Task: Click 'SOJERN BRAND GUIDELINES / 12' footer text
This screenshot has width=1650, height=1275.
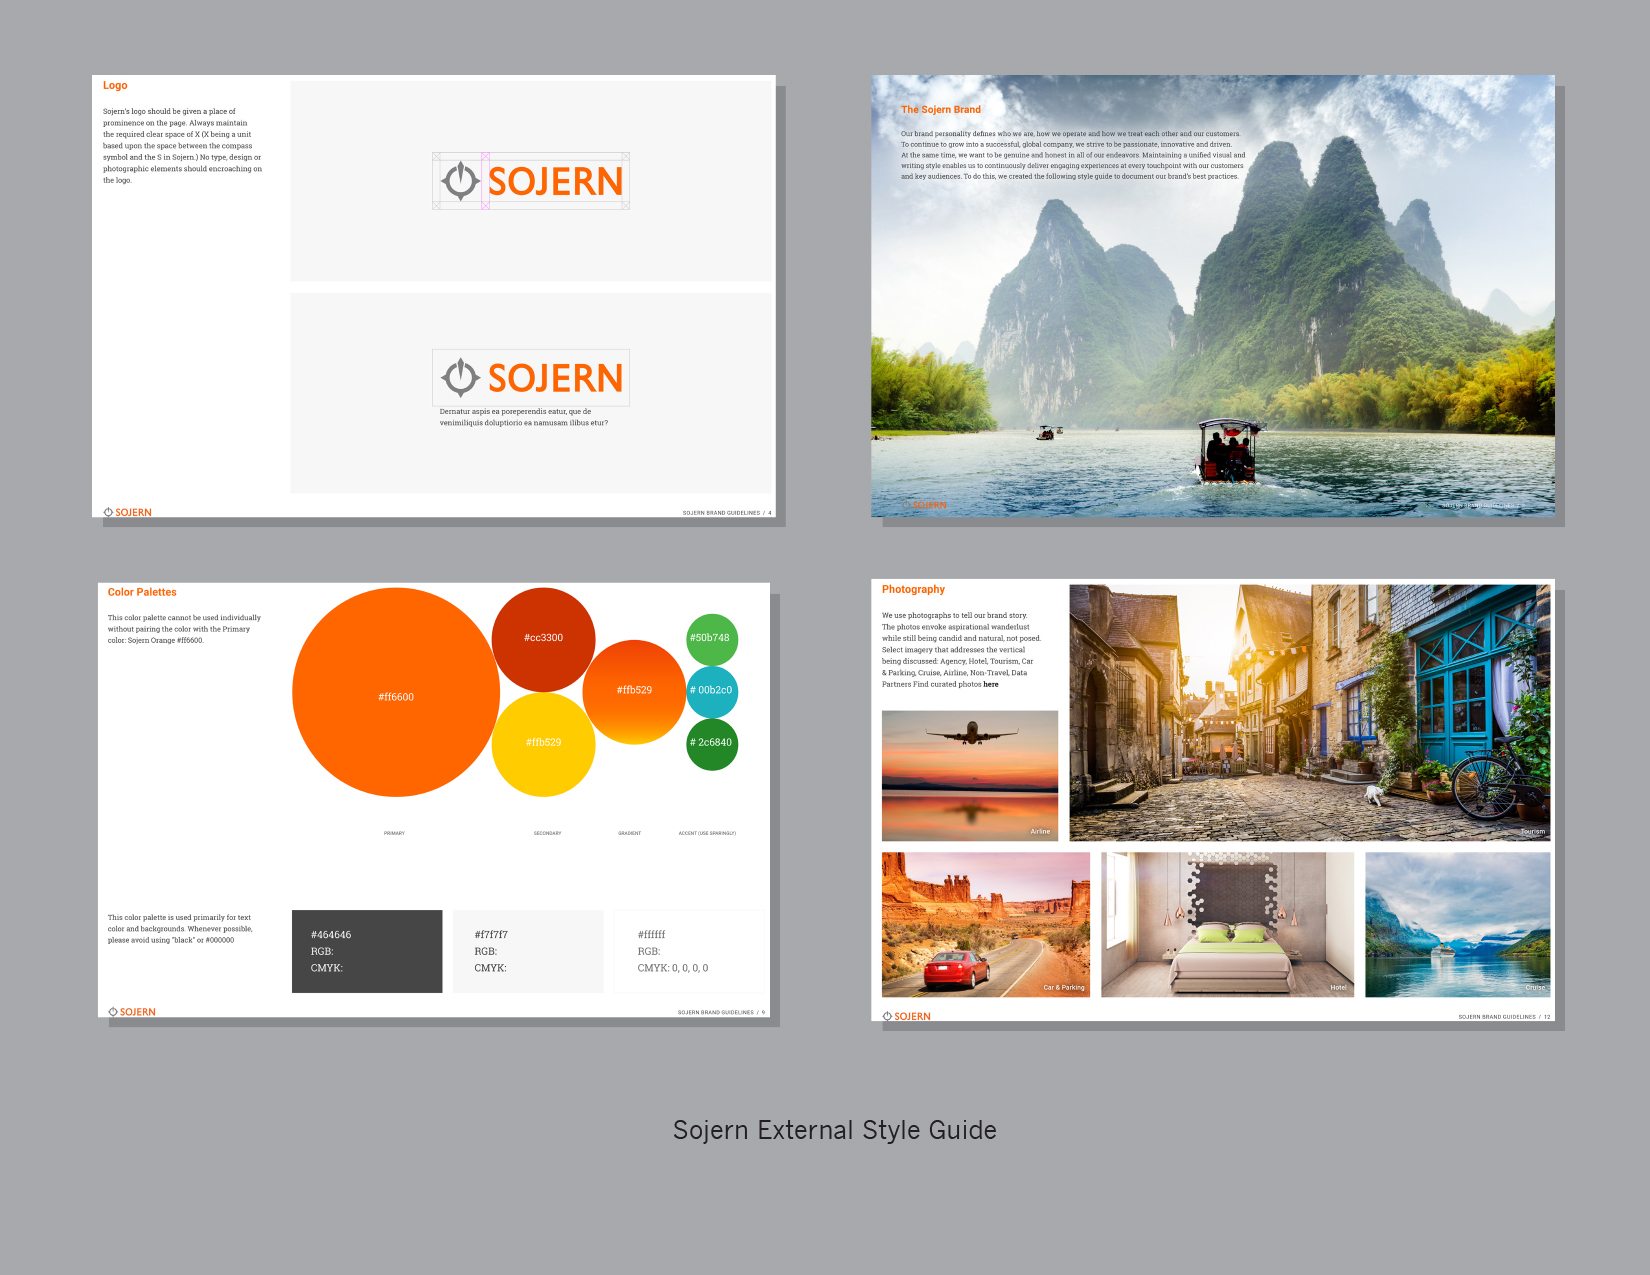Action: (x=1504, y=1017)
